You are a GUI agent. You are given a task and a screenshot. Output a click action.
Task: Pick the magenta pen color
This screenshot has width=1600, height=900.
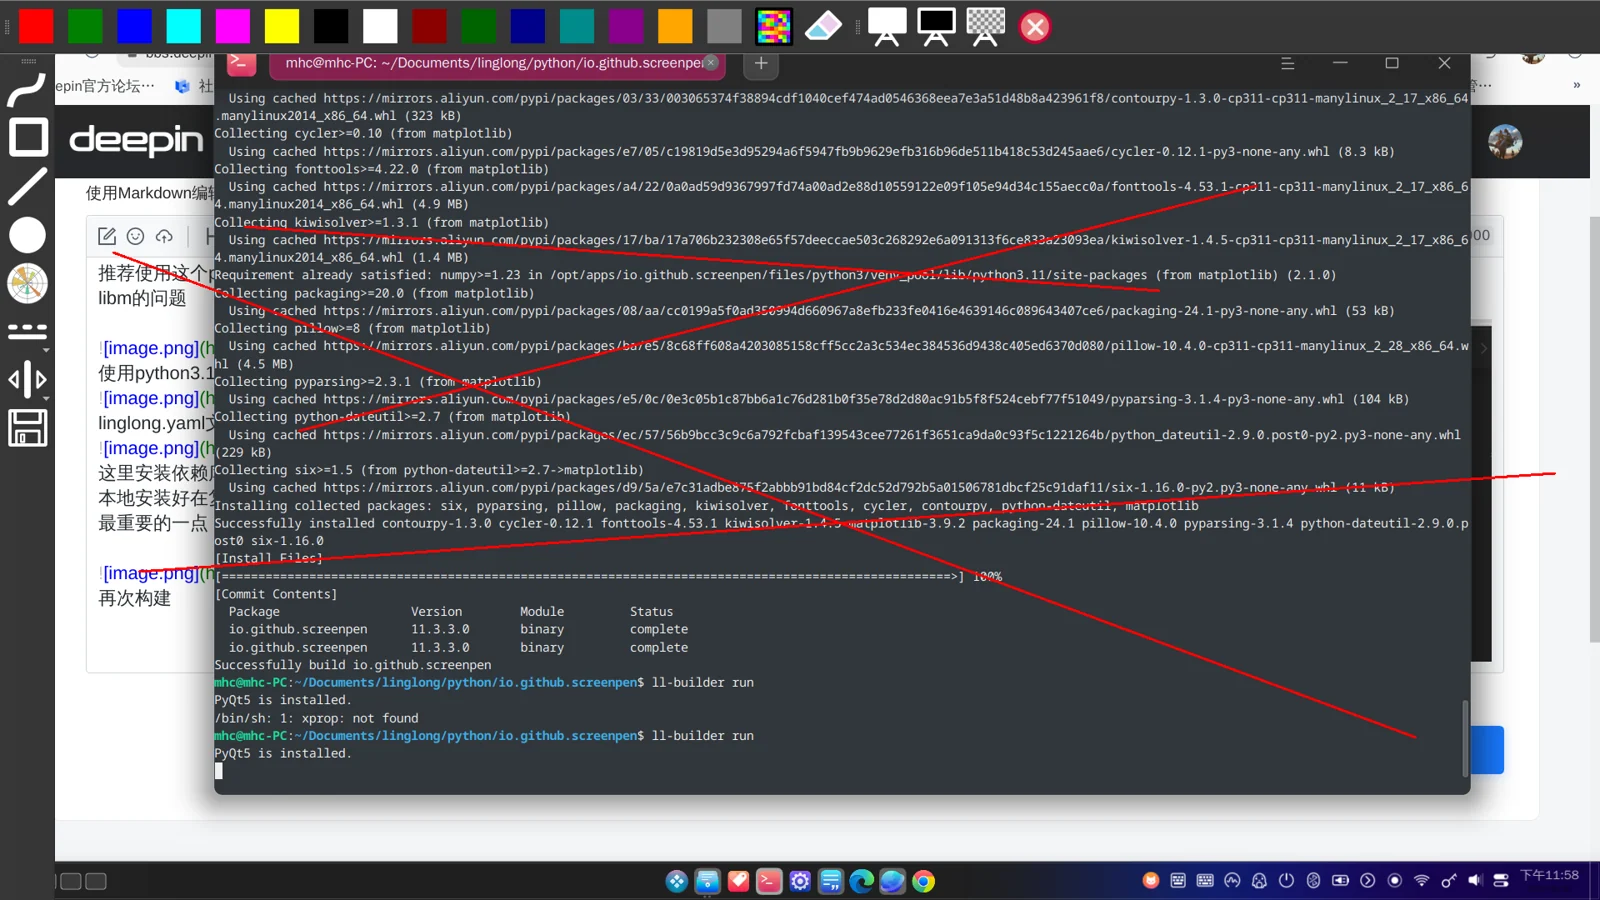(233, 26)
